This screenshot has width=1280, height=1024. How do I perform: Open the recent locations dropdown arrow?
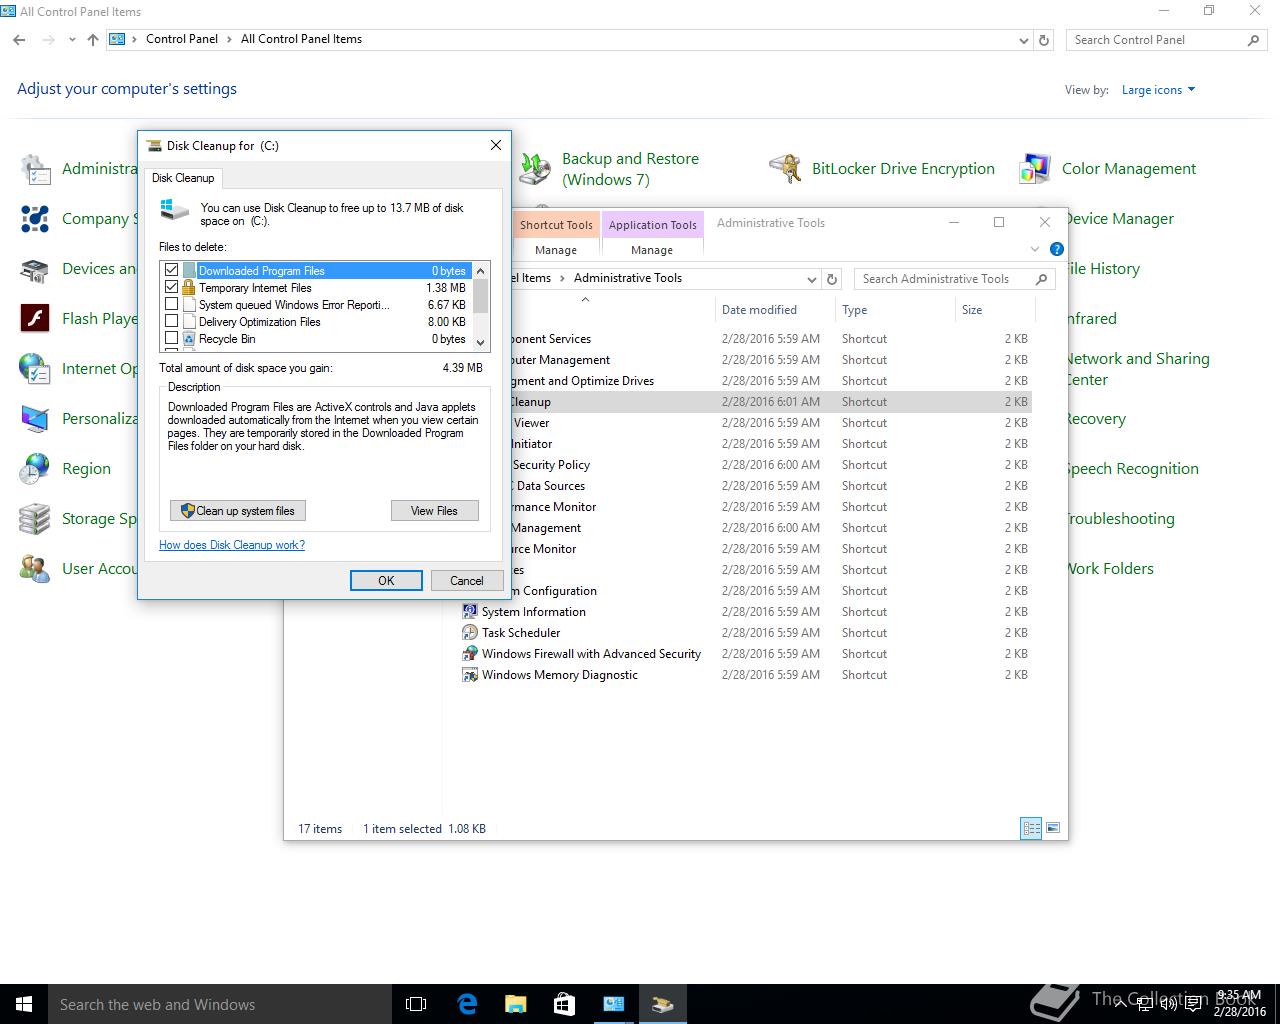(72, 40)
